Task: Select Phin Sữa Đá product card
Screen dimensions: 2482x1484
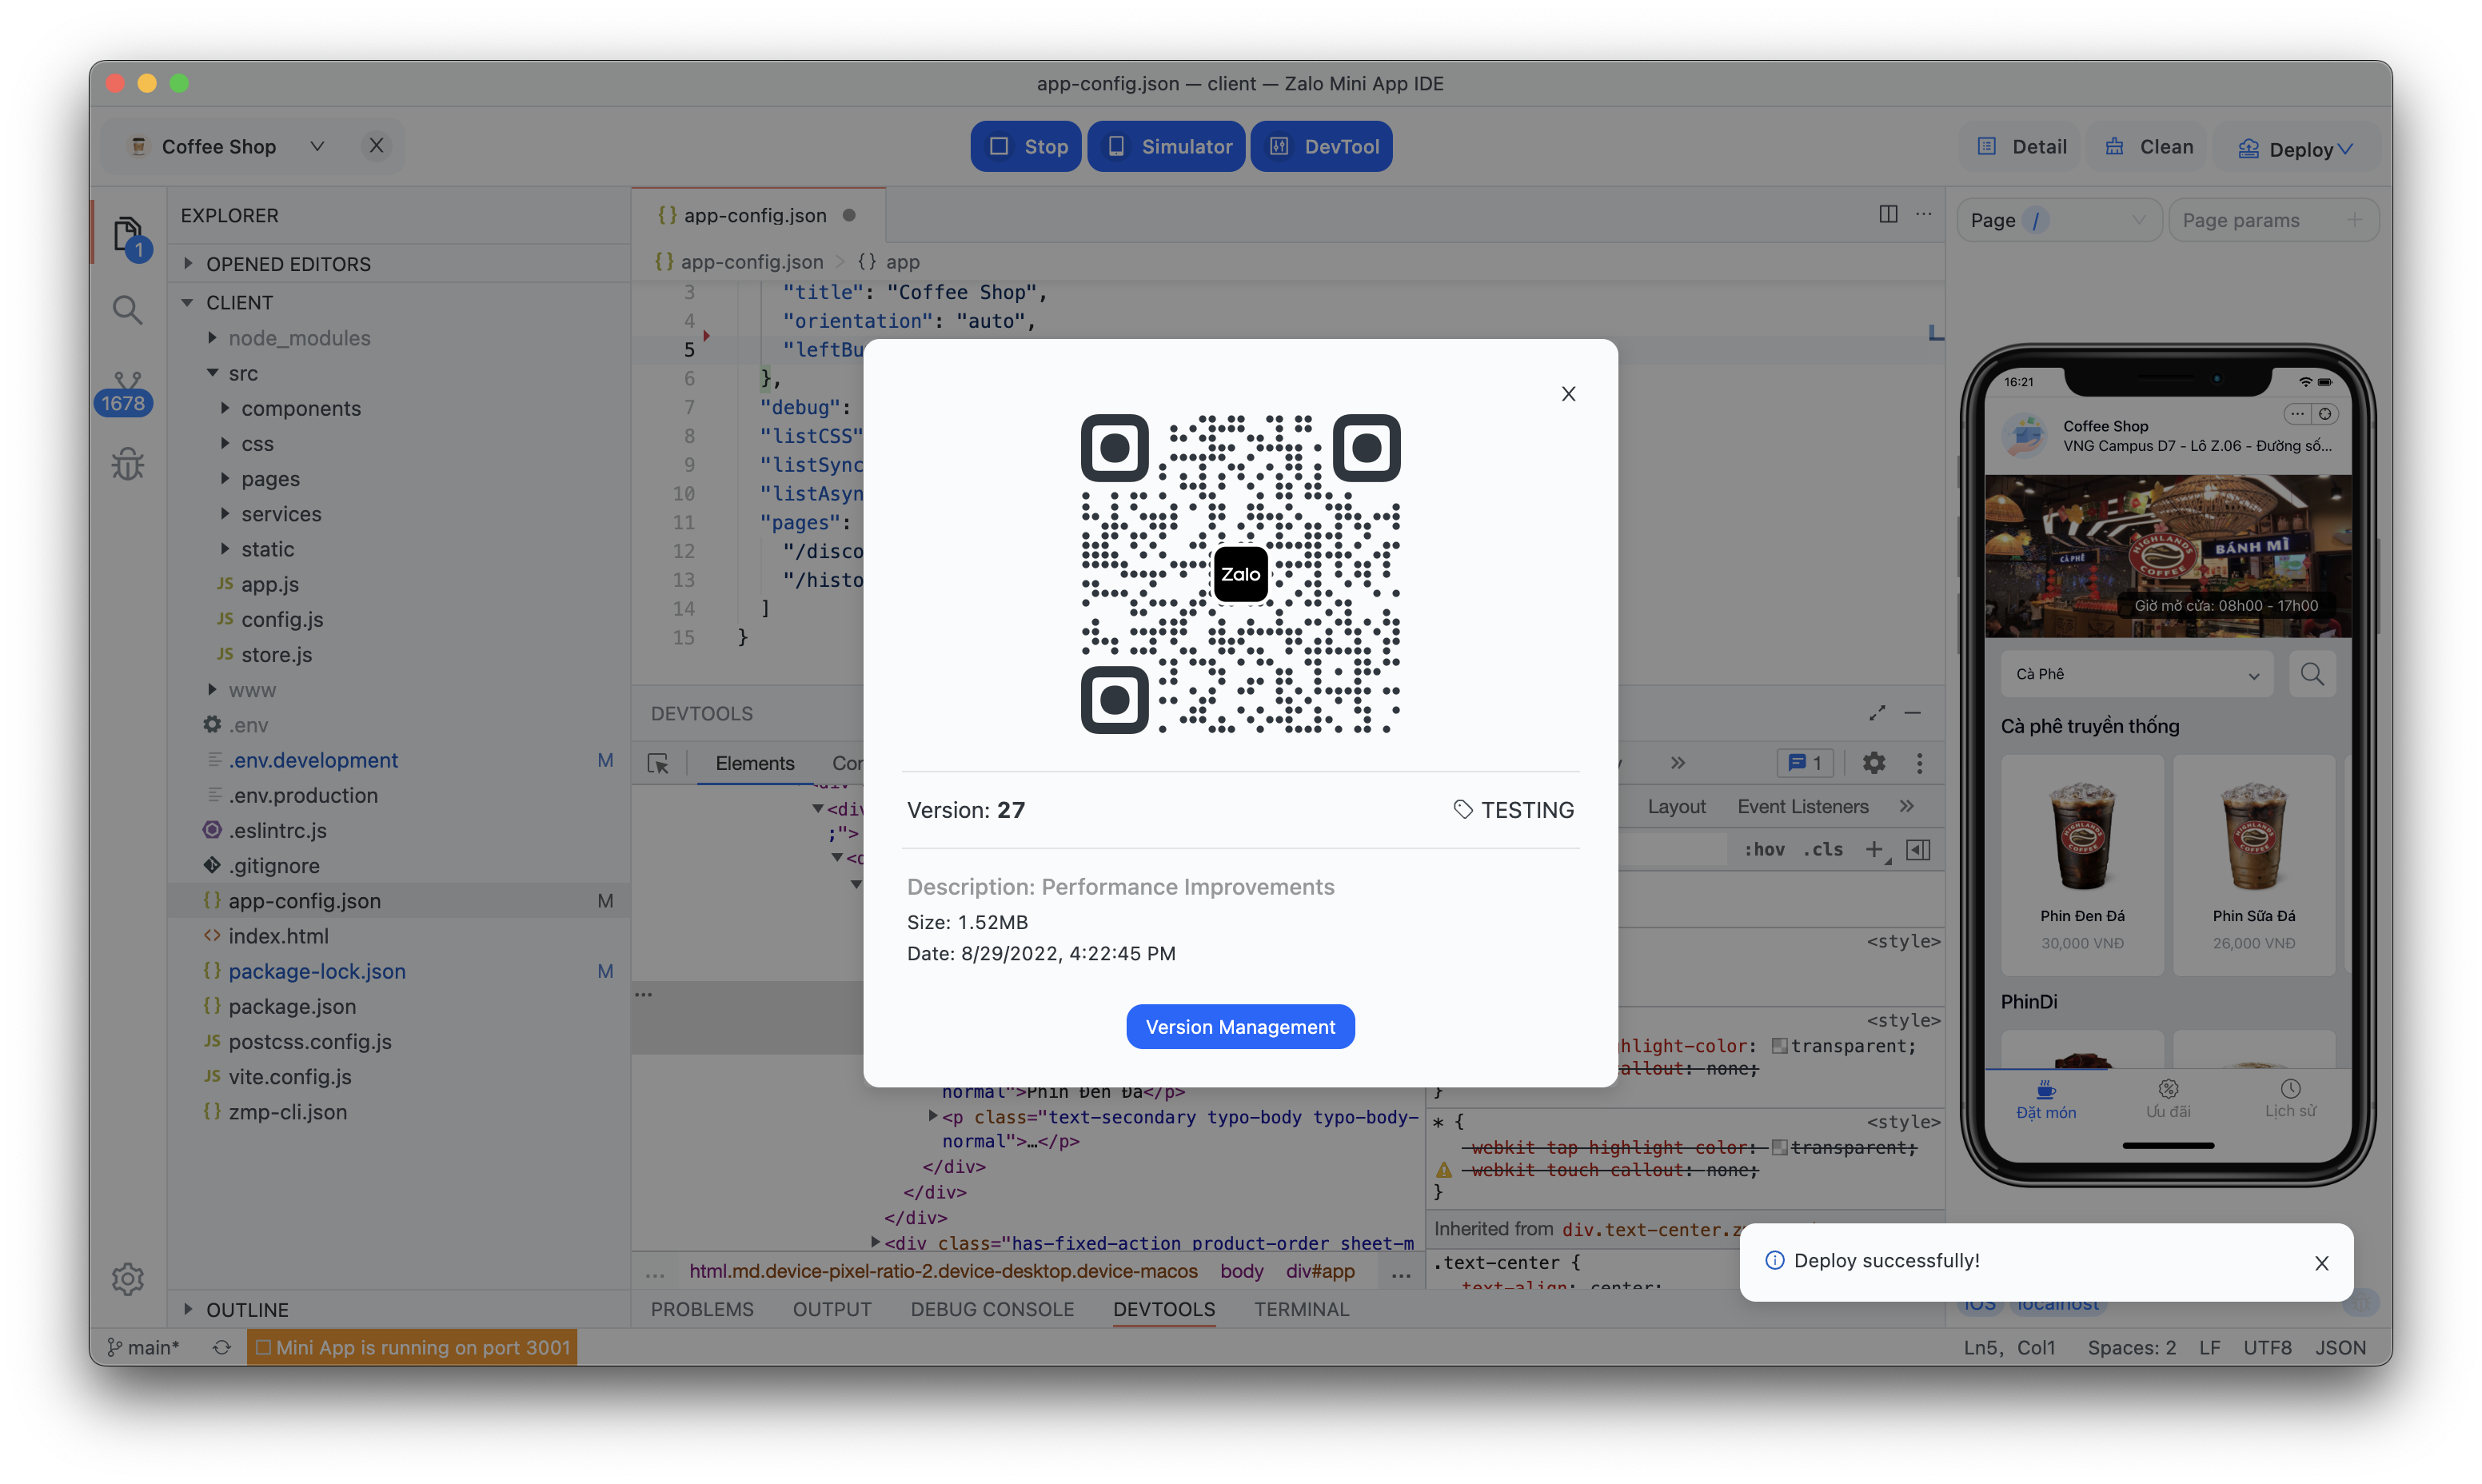Action: click(2253, 866)
